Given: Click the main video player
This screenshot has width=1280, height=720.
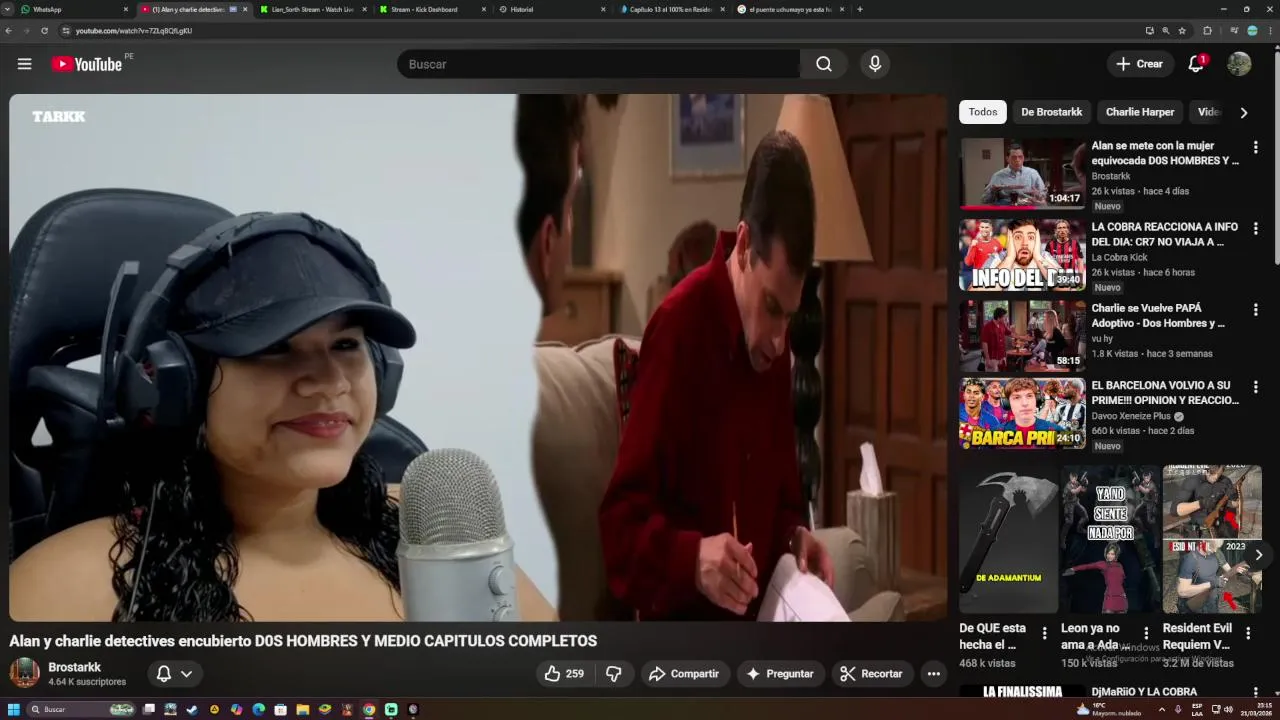Looking at the screenshot, I should 478,358.
